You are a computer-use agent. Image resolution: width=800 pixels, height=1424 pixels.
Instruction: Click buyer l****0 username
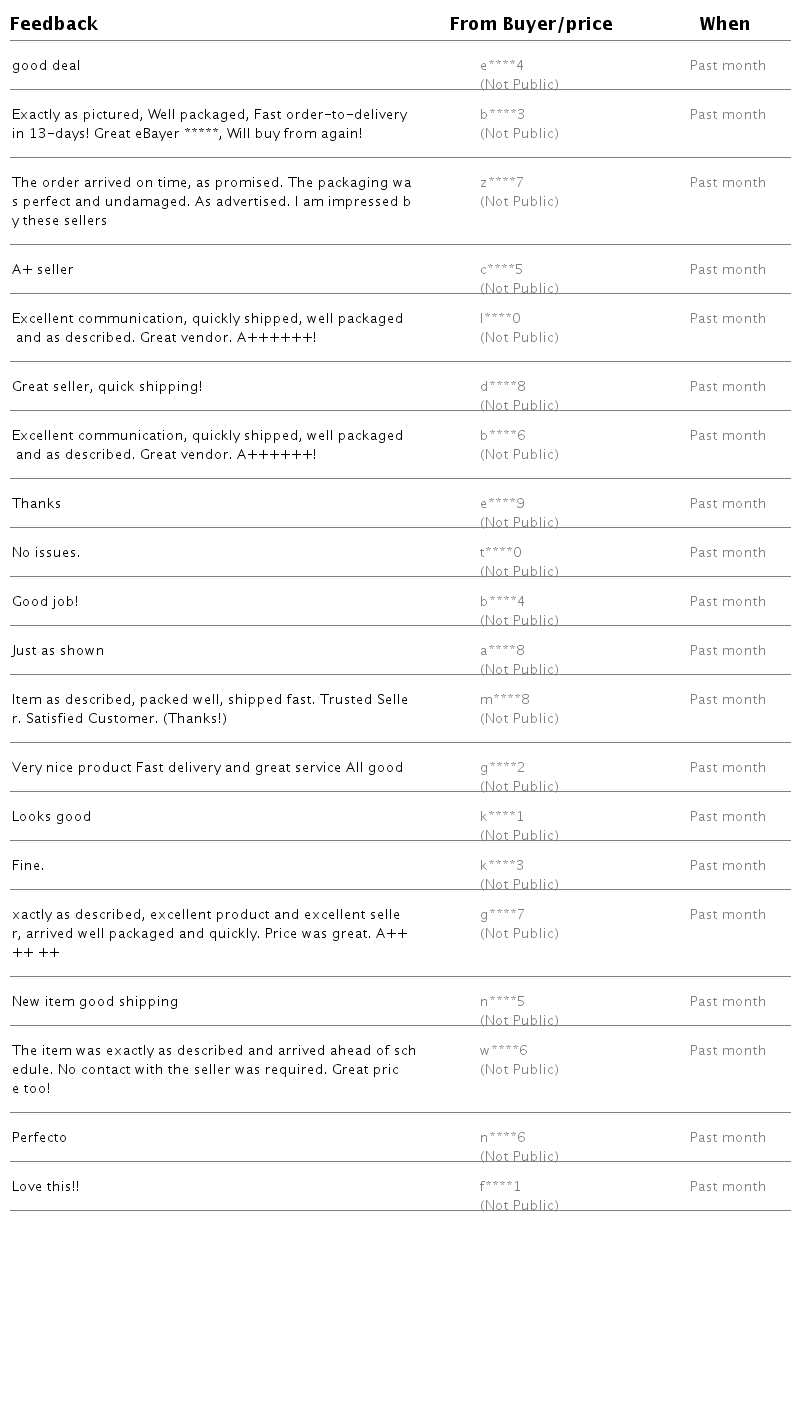(501, 319)
